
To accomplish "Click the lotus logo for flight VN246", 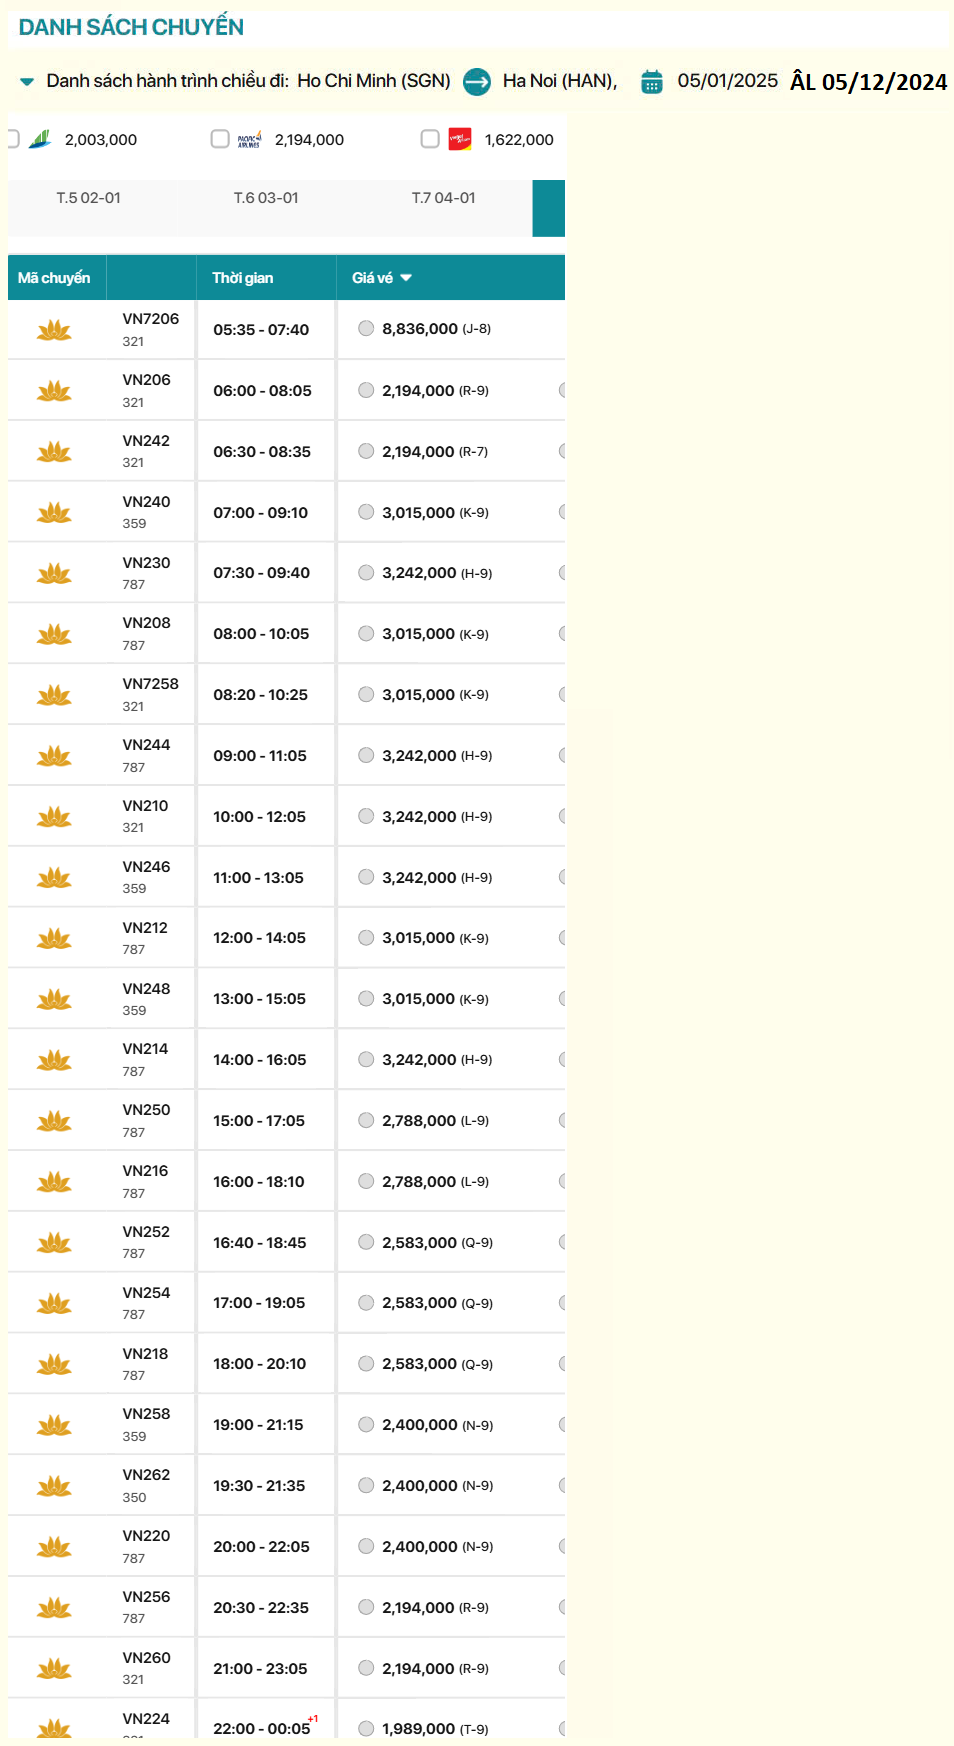I will [54, 878].
